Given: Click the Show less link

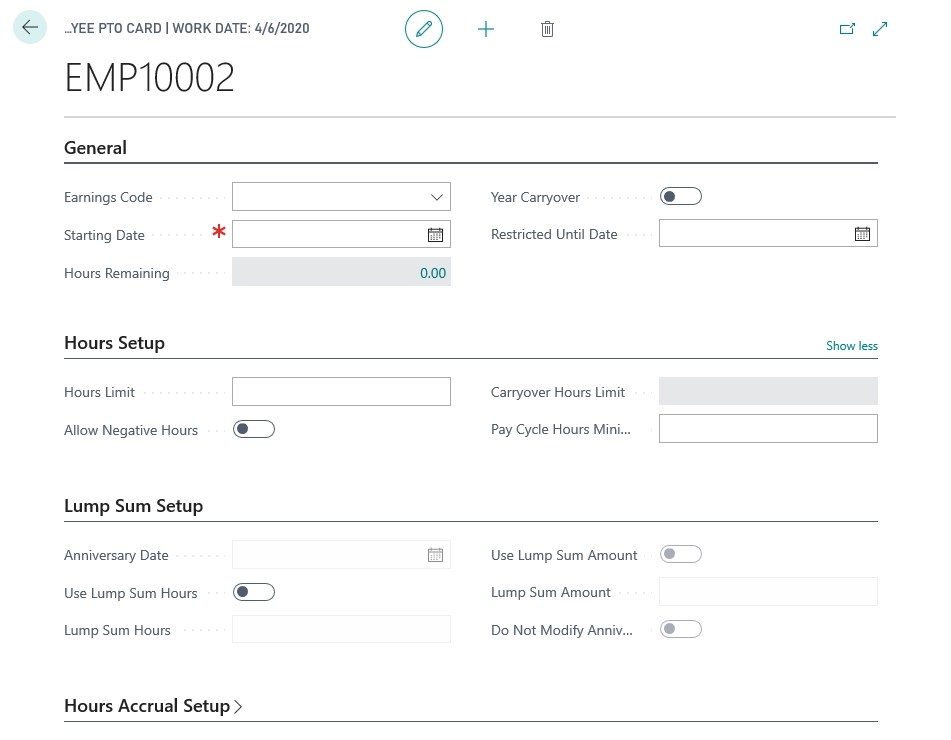Looking at the screenshot, I should 851,345.
